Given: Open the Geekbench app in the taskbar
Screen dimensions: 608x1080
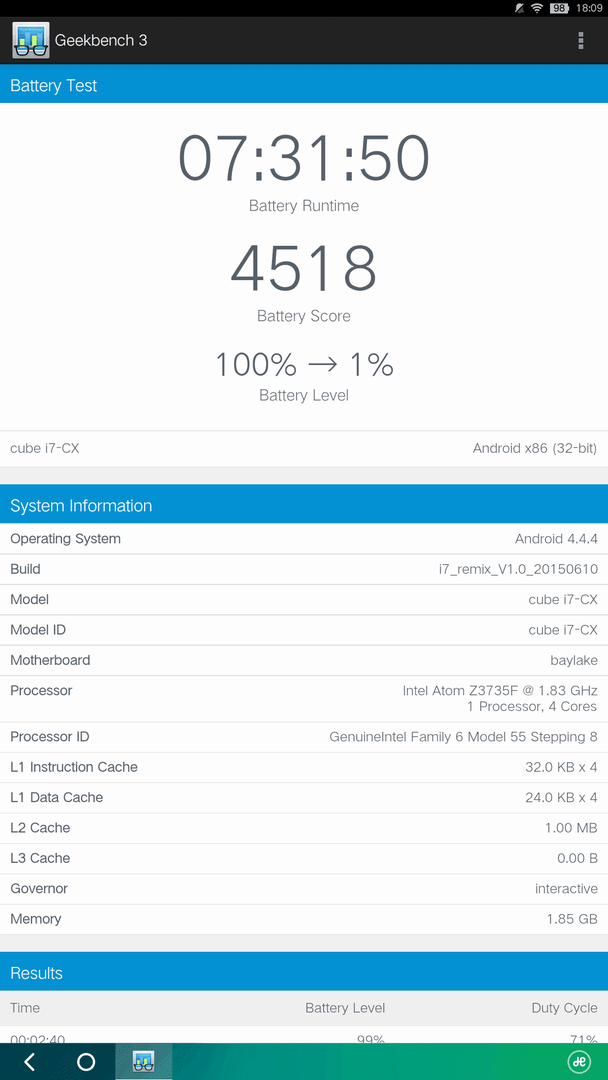Looking at the screenshot, I should 143,1061.
